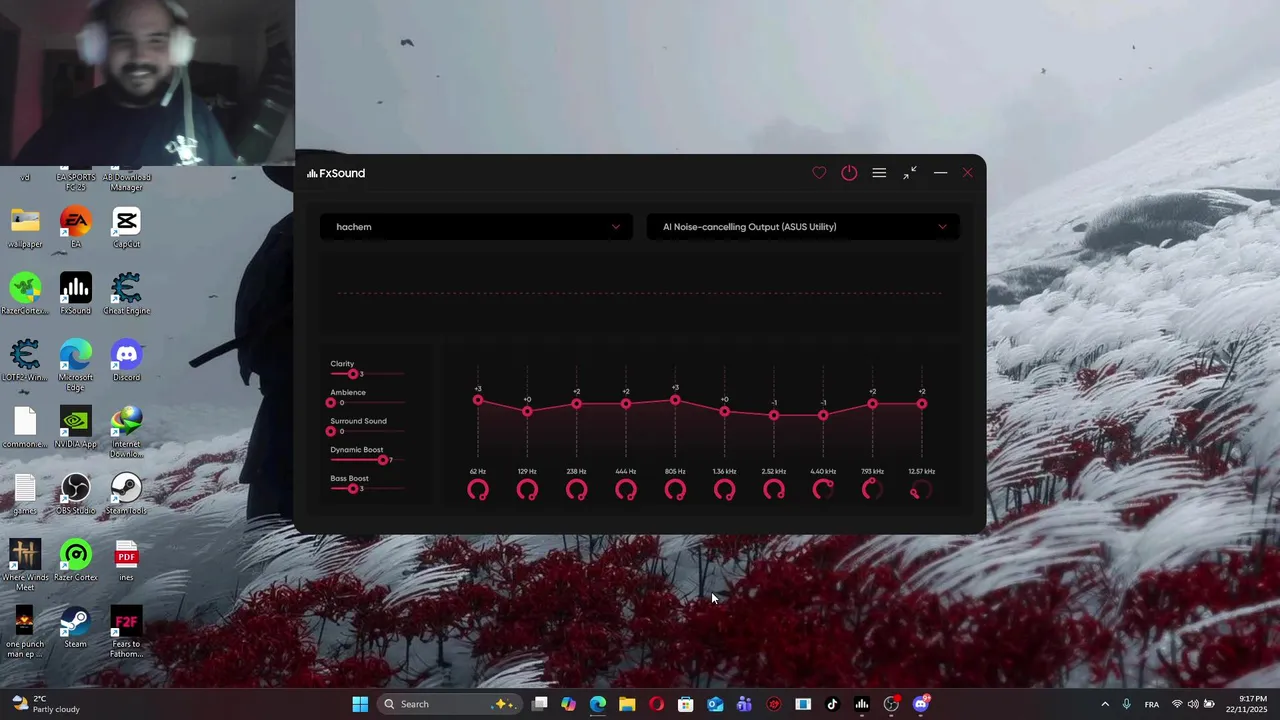The image size is (1280, 720).
Task: Open the weather widget showing Partly cloudy
Action: (46, 704)
